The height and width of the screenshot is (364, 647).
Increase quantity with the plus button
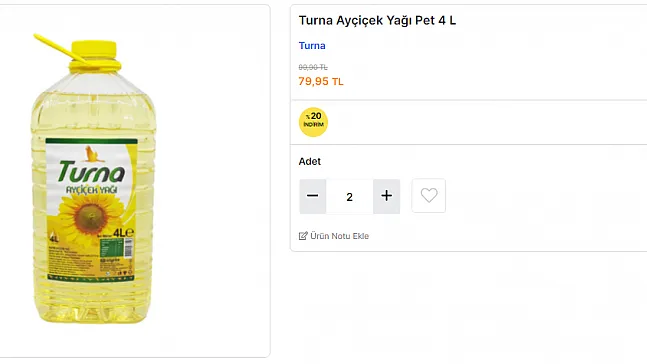(387, 196)
